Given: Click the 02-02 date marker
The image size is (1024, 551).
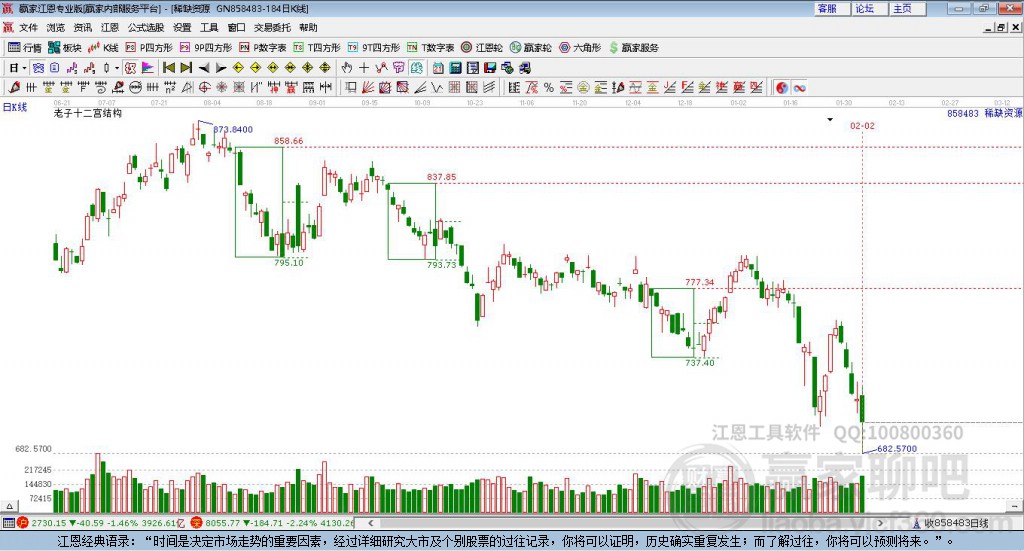Looking at the screenshot, I should click(862, 125).
